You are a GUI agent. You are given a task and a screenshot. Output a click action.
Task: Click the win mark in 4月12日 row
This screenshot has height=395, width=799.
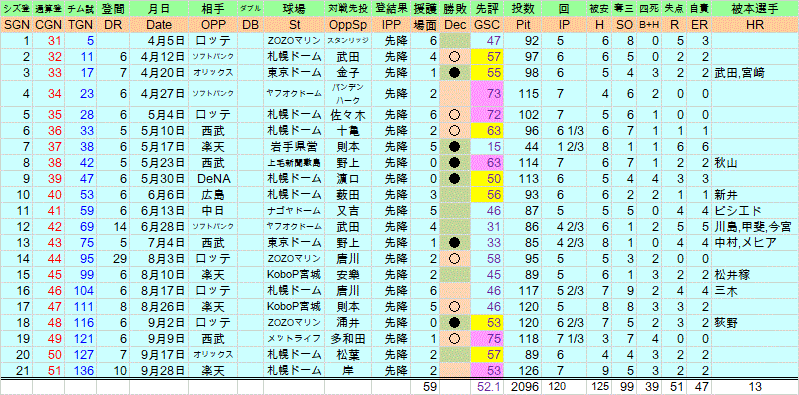[x=456, y=58]
